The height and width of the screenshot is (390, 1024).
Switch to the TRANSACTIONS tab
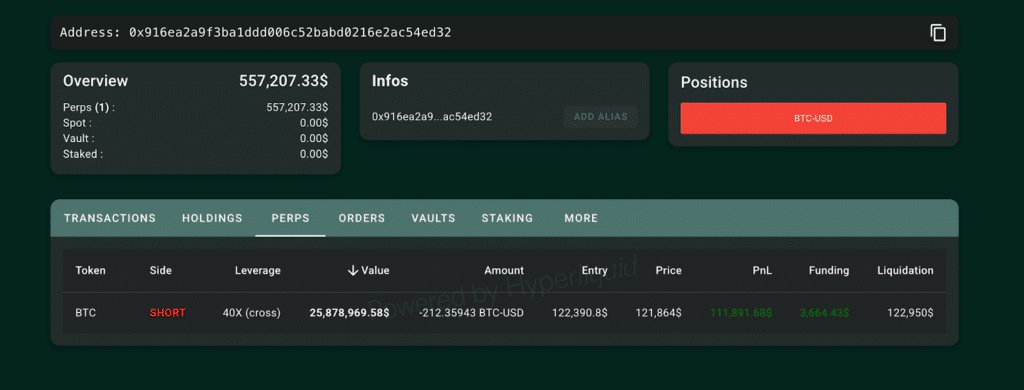pyautogui.click(x=110, y=218)
